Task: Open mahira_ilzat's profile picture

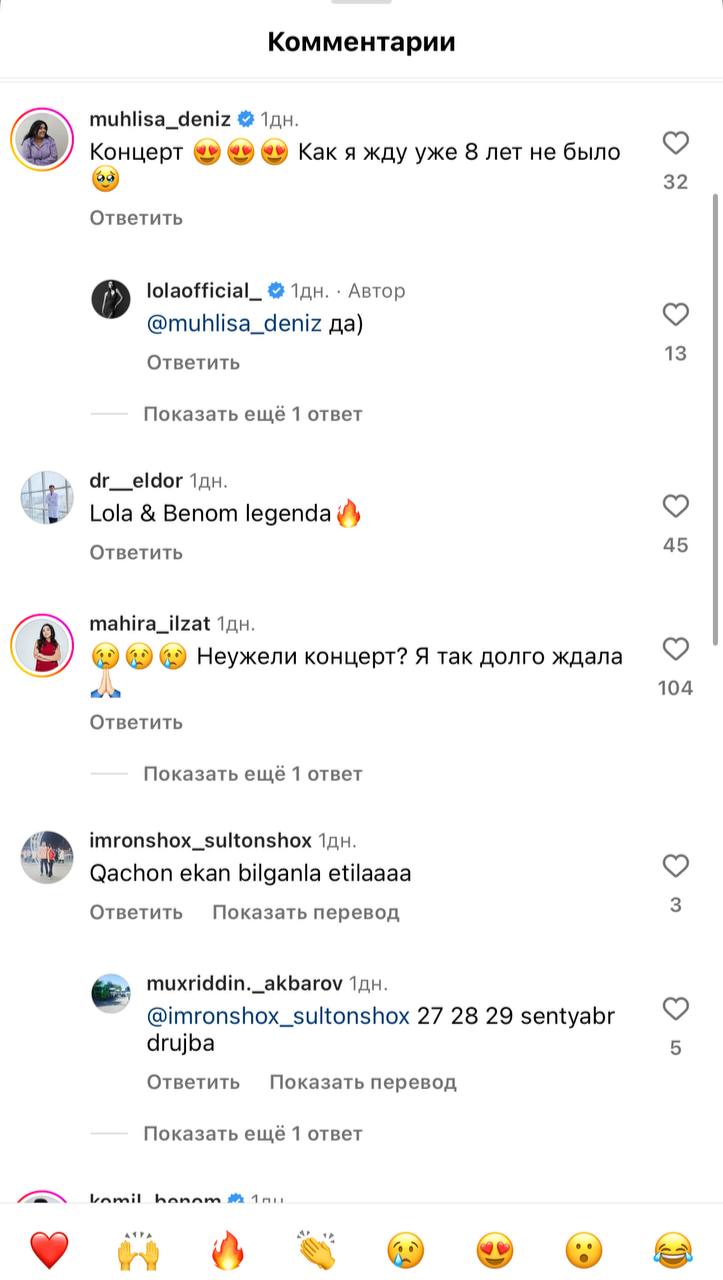Action: (42, 648)
